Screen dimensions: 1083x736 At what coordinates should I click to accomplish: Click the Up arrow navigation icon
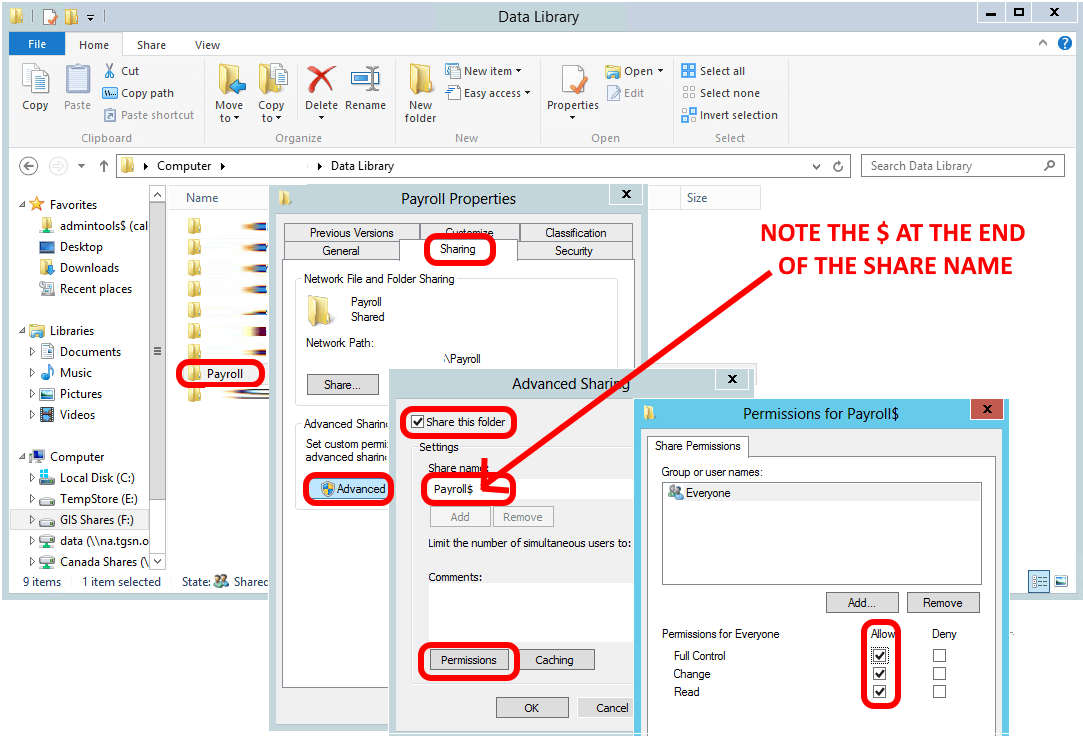coord(104,166)
